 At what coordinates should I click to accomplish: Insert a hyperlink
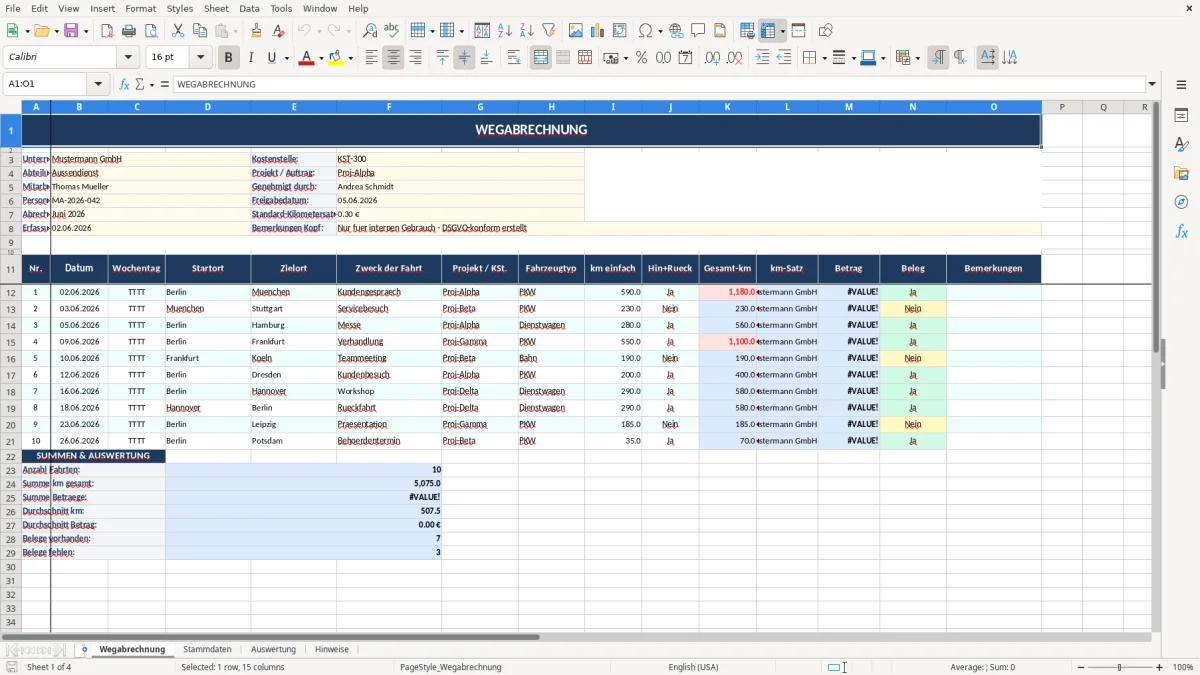point(677,31)
